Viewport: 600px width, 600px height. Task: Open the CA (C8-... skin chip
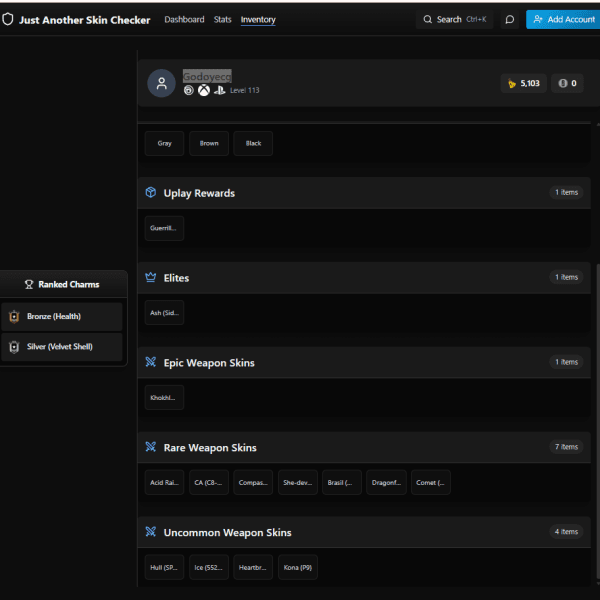click(209, 483)
